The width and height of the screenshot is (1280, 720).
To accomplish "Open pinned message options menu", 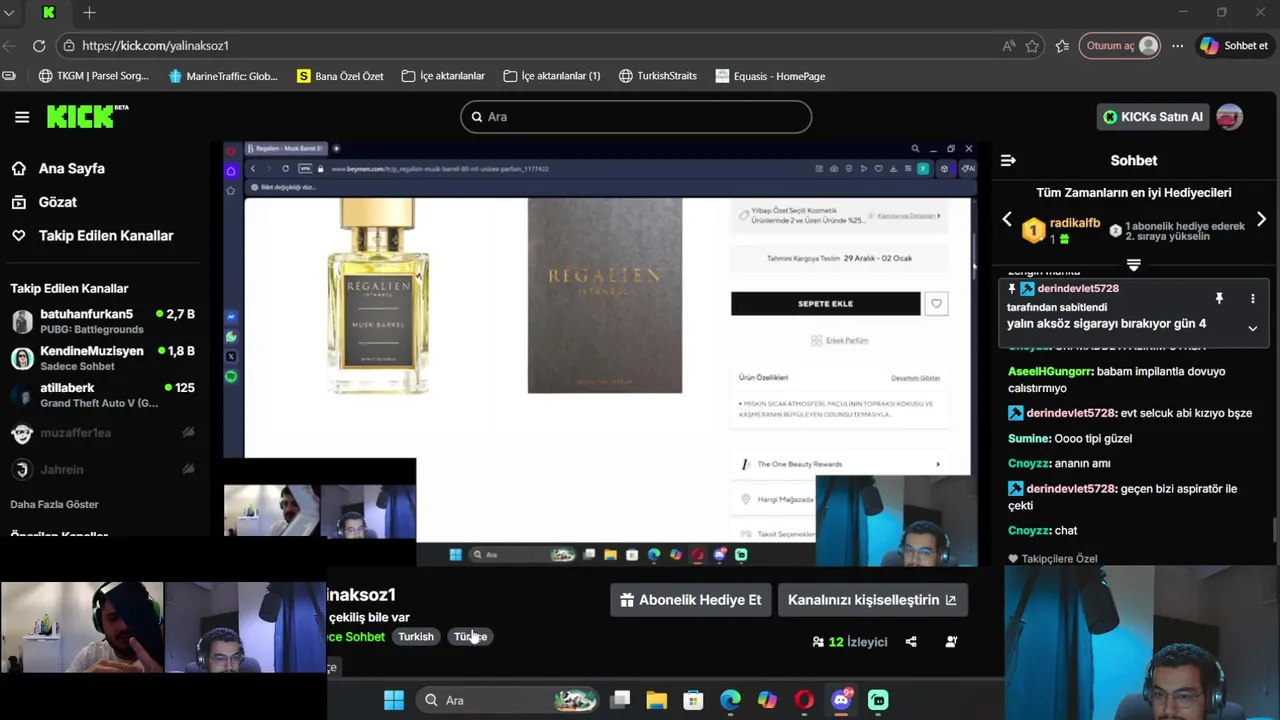I will (1252, 298).
